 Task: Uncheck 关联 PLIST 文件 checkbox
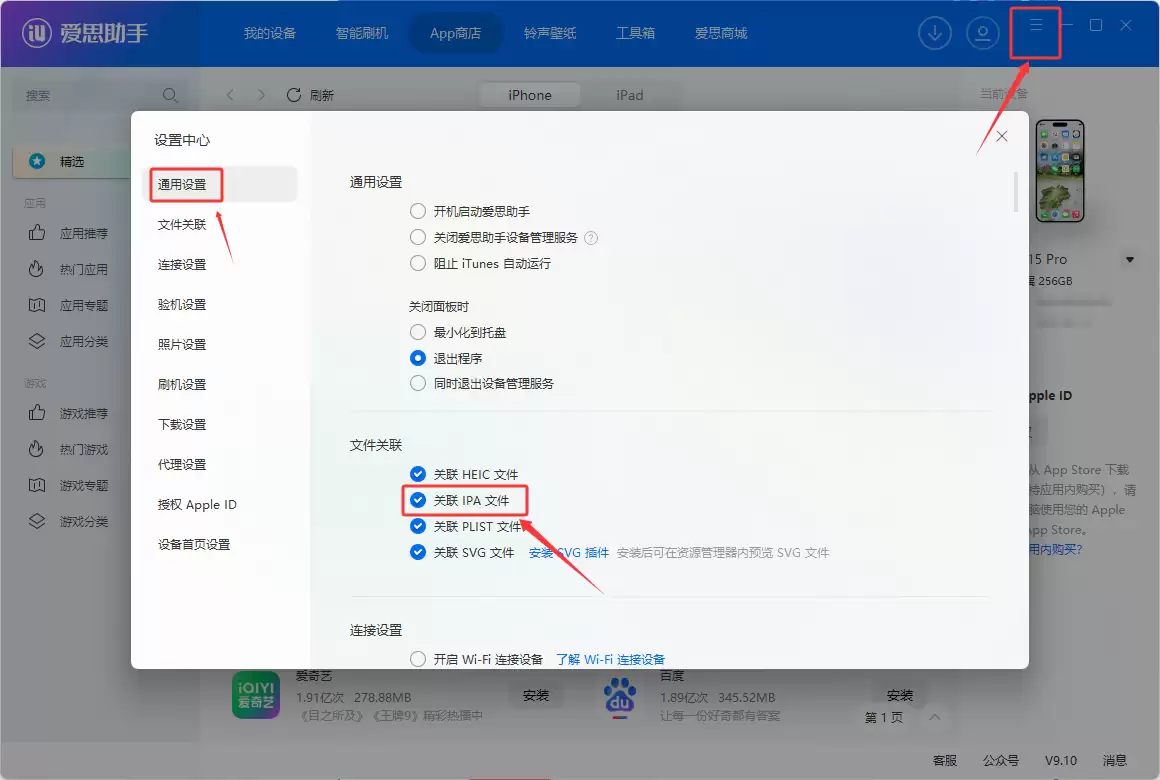418,526
